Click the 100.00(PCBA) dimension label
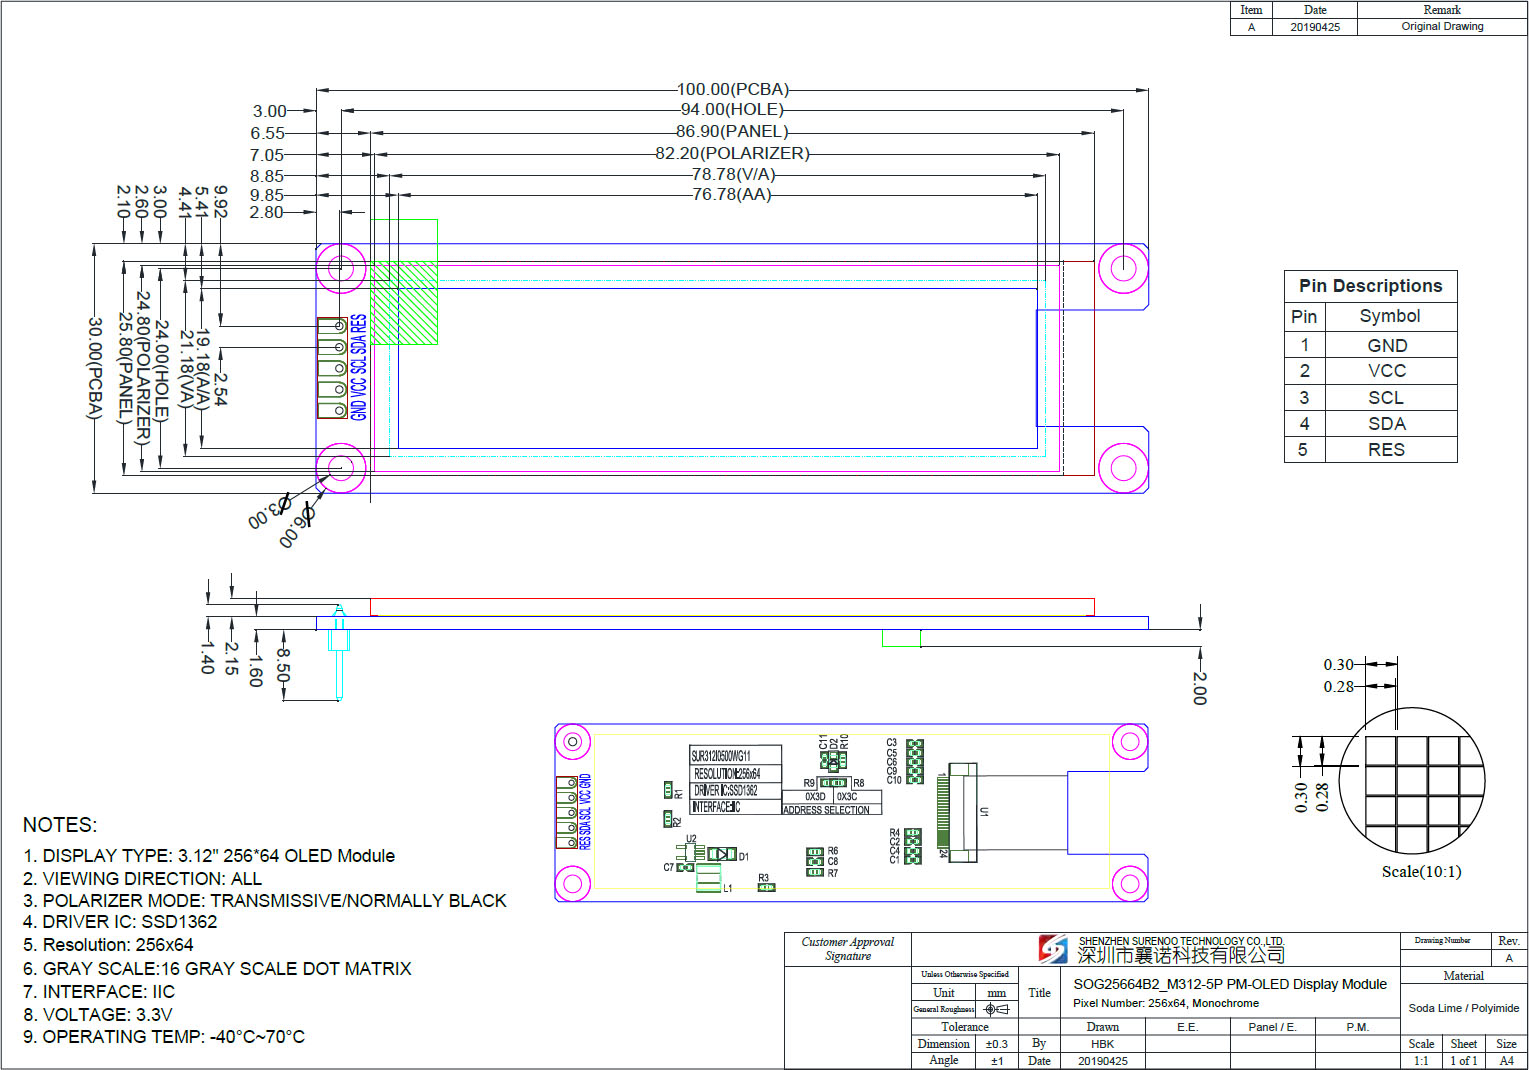Image resolution: width=1529 pixels, height=1070 pixels. point(732,89)
